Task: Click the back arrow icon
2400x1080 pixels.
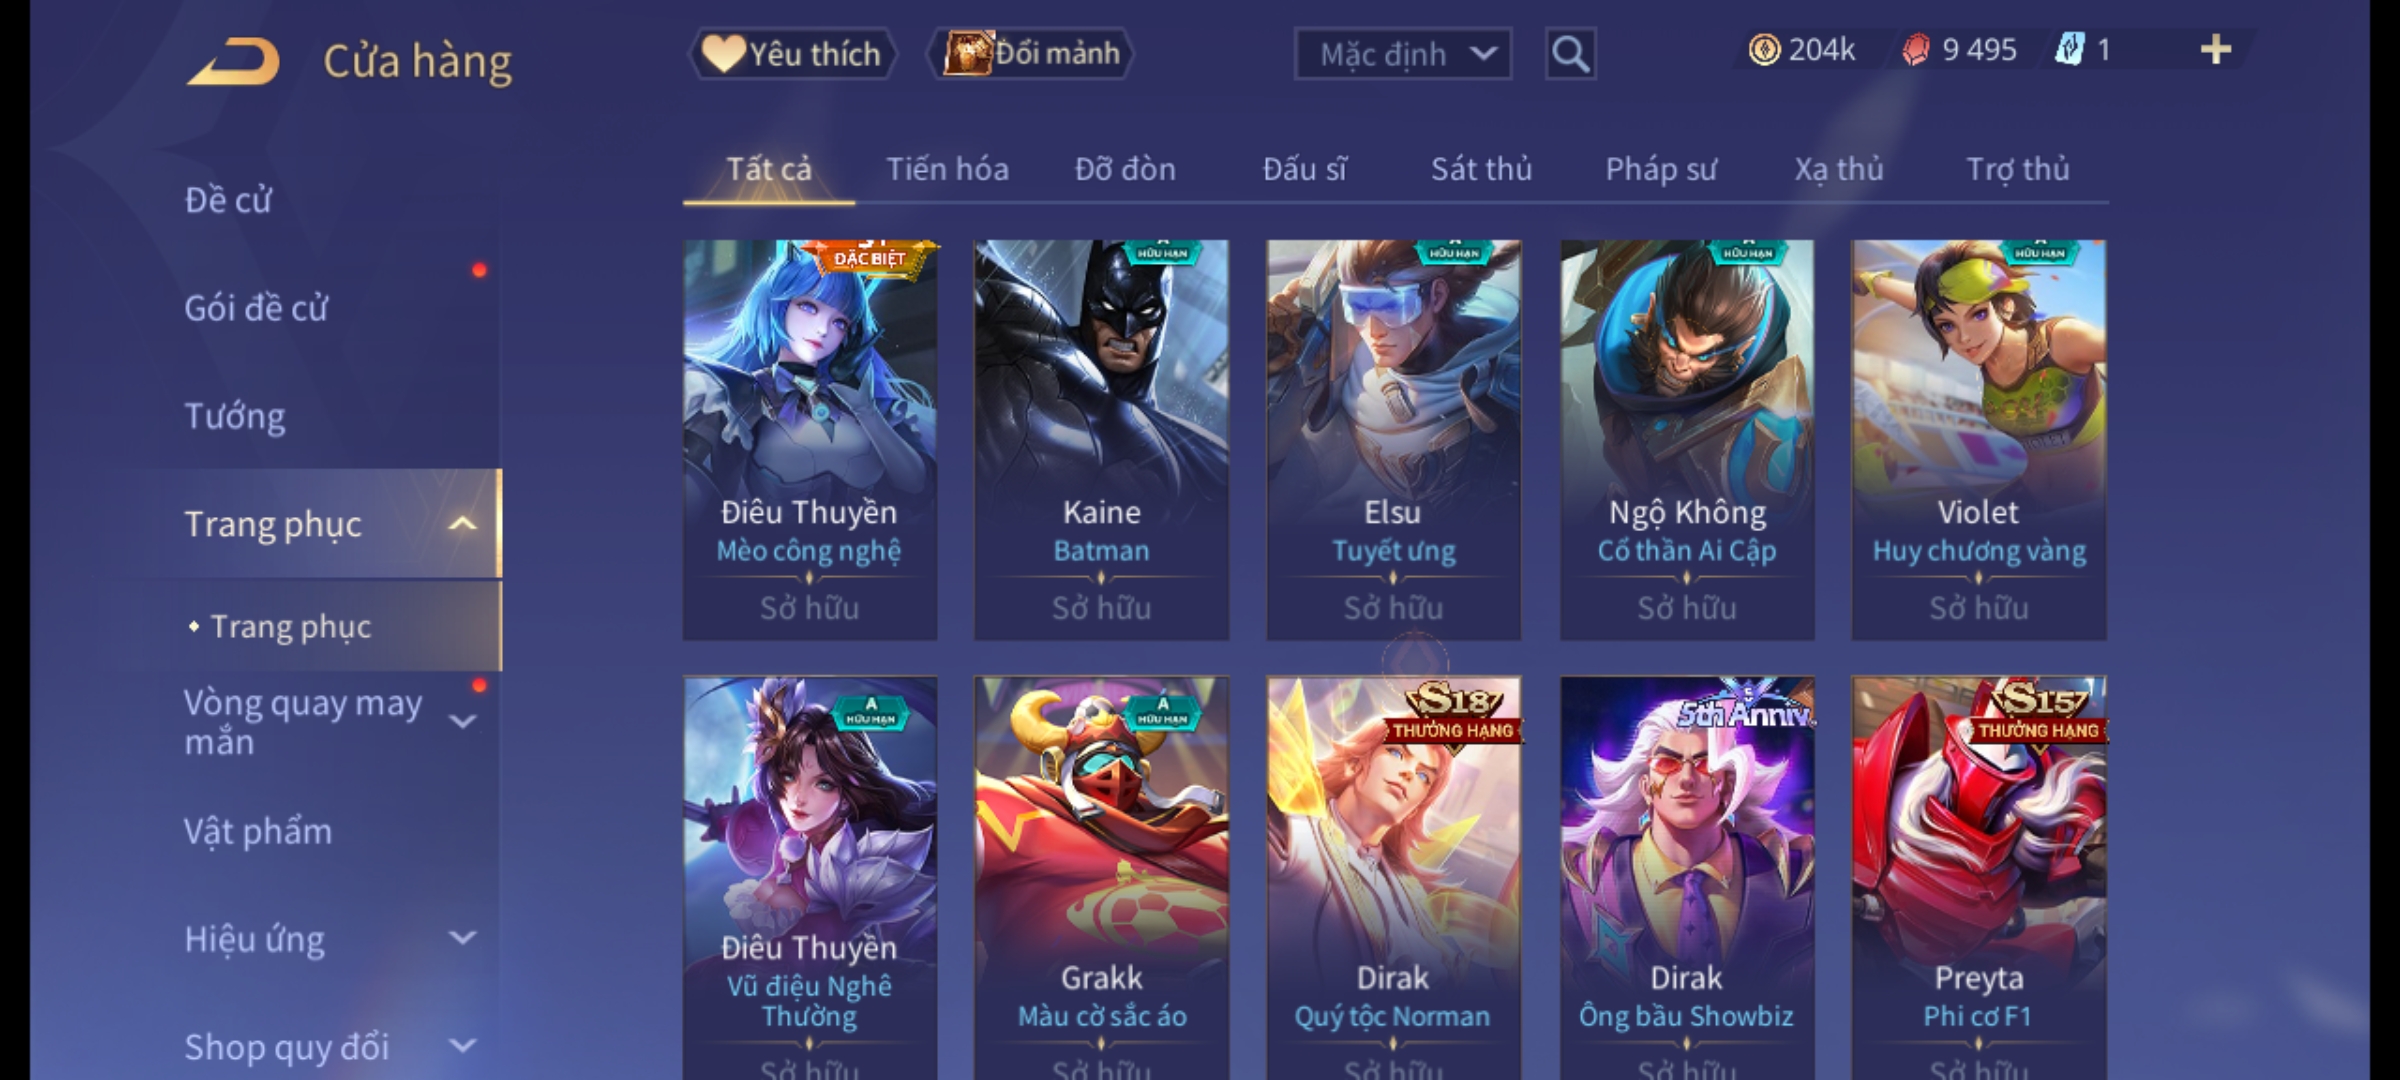Action: tap(232, 62)
